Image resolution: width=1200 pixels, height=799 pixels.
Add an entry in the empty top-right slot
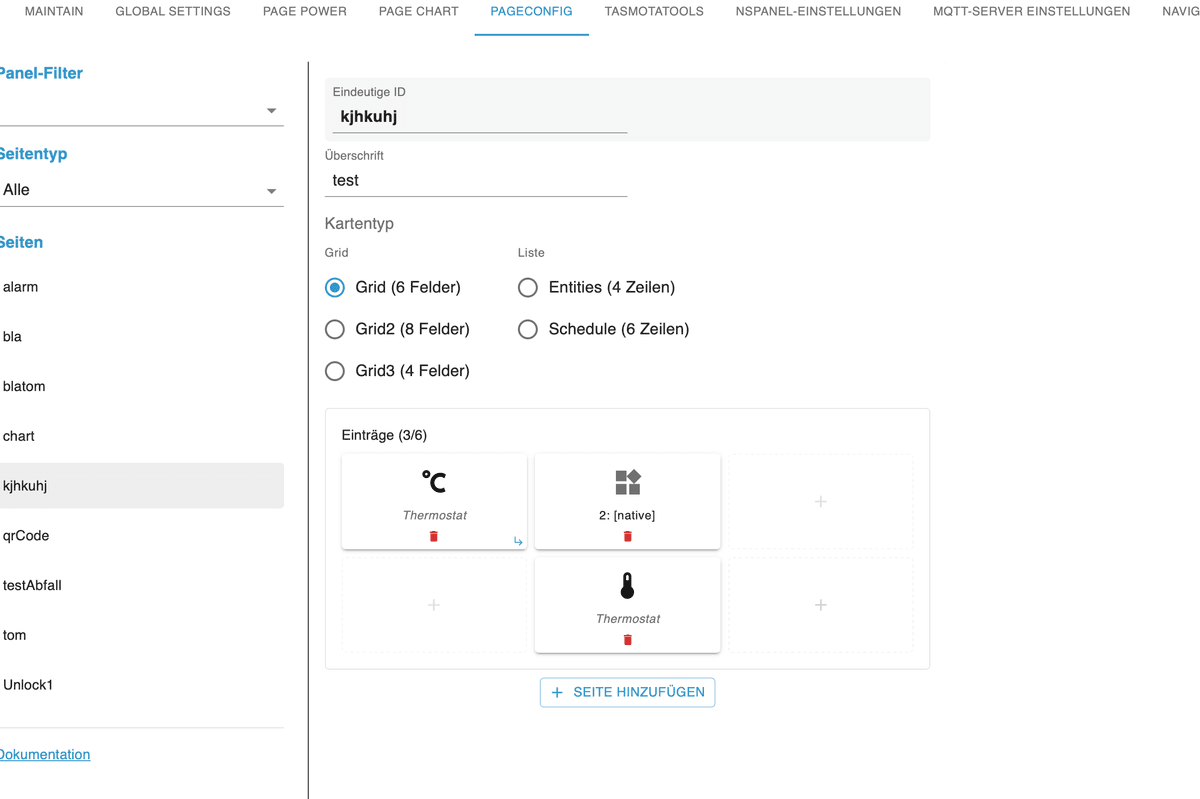tap(820, 502)
